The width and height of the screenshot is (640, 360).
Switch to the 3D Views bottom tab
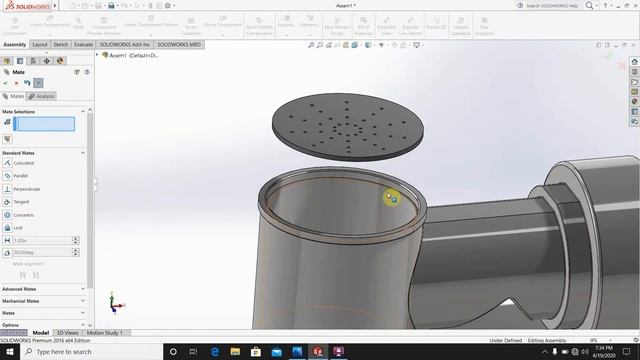67,333
